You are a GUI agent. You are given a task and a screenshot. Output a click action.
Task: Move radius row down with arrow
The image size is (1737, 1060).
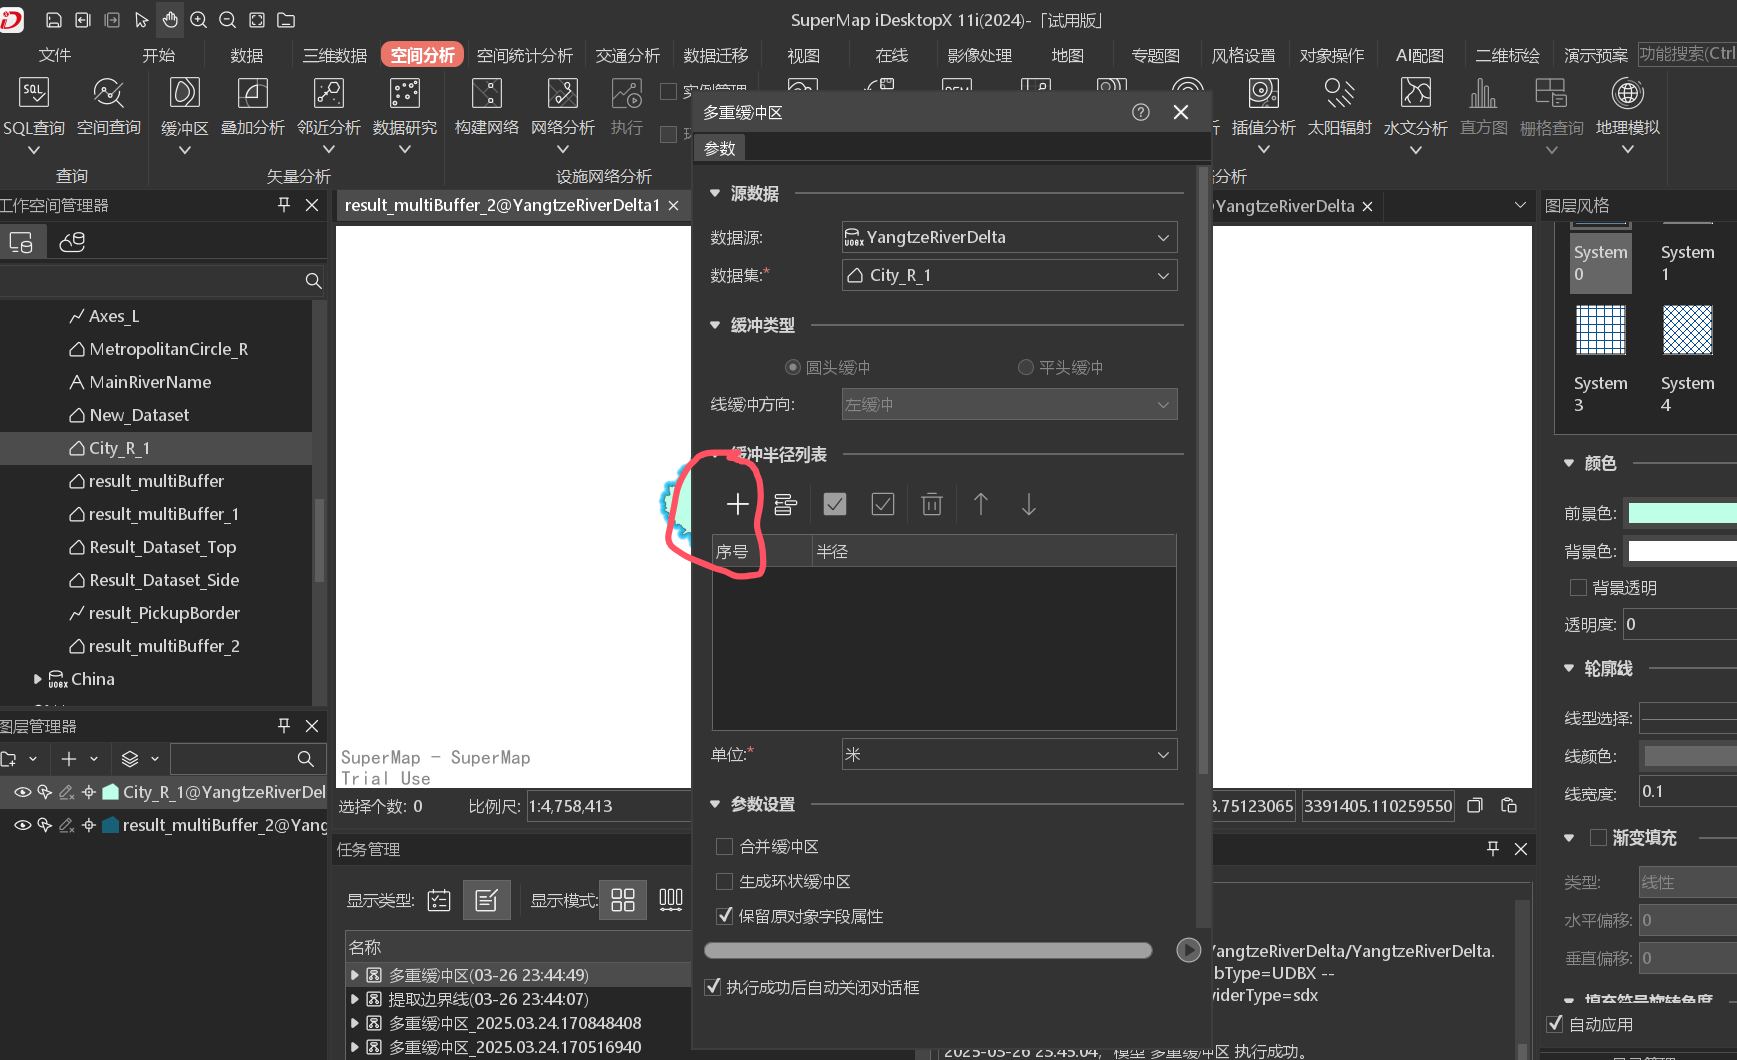coord(1028,504)
